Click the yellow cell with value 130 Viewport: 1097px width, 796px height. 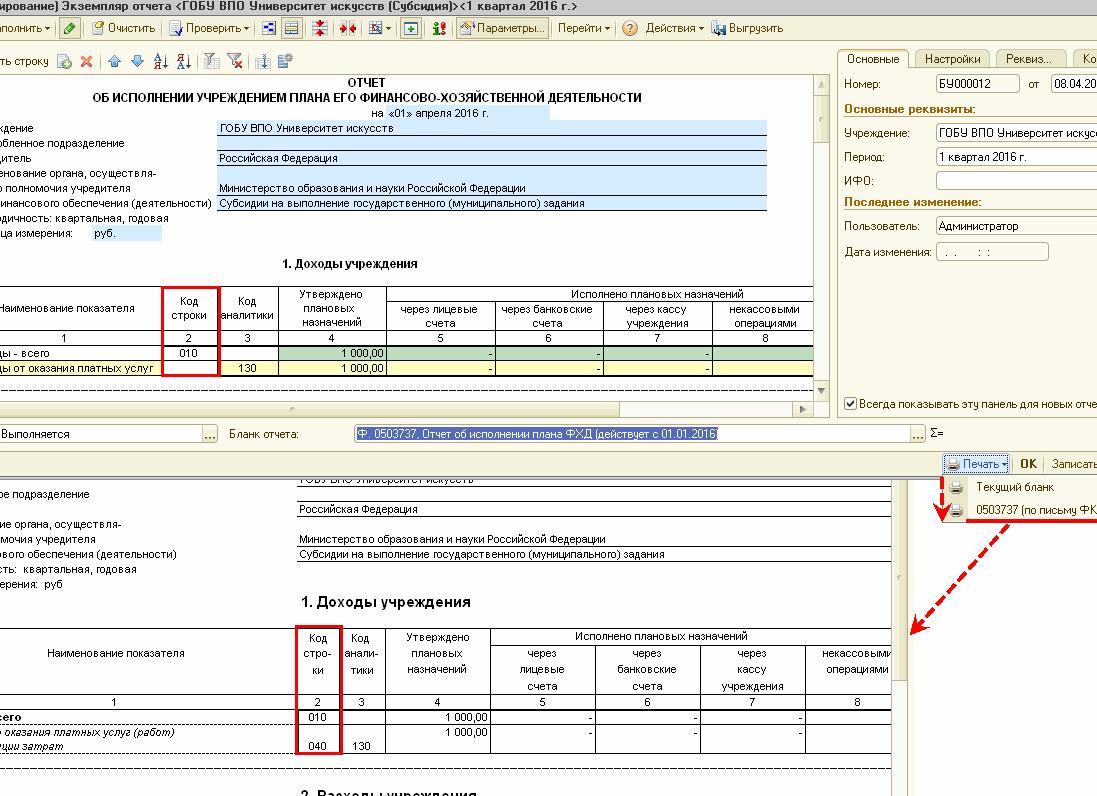point(248,368)
